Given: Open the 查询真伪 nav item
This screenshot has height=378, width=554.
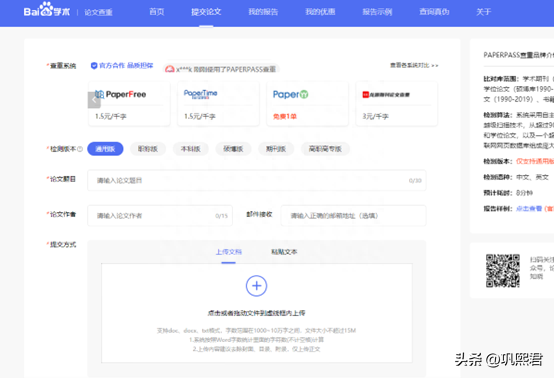Looking at the screenshot, I should pos(434,12).
